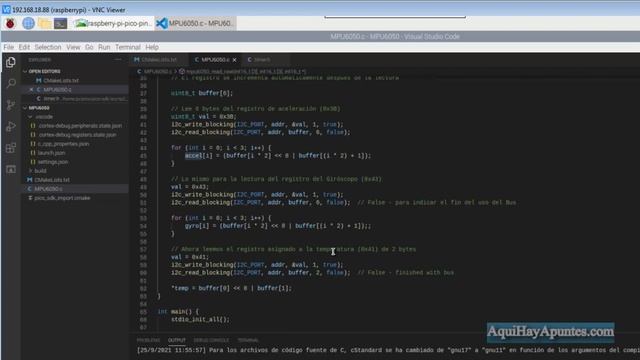Viewport: 640px width, 360px height.
Task: Open the Run and Debug view
Action: 11,126
